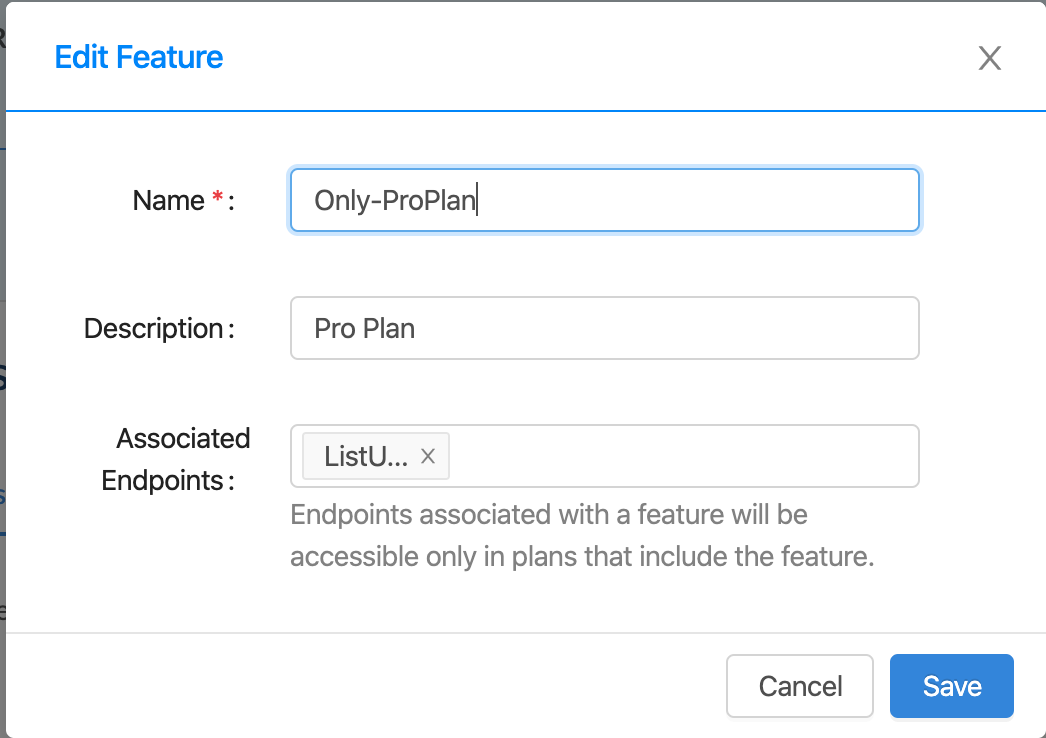Close the Edit Feature dialog with X
Screen dimensions: 1046x738
coord(989,58)
